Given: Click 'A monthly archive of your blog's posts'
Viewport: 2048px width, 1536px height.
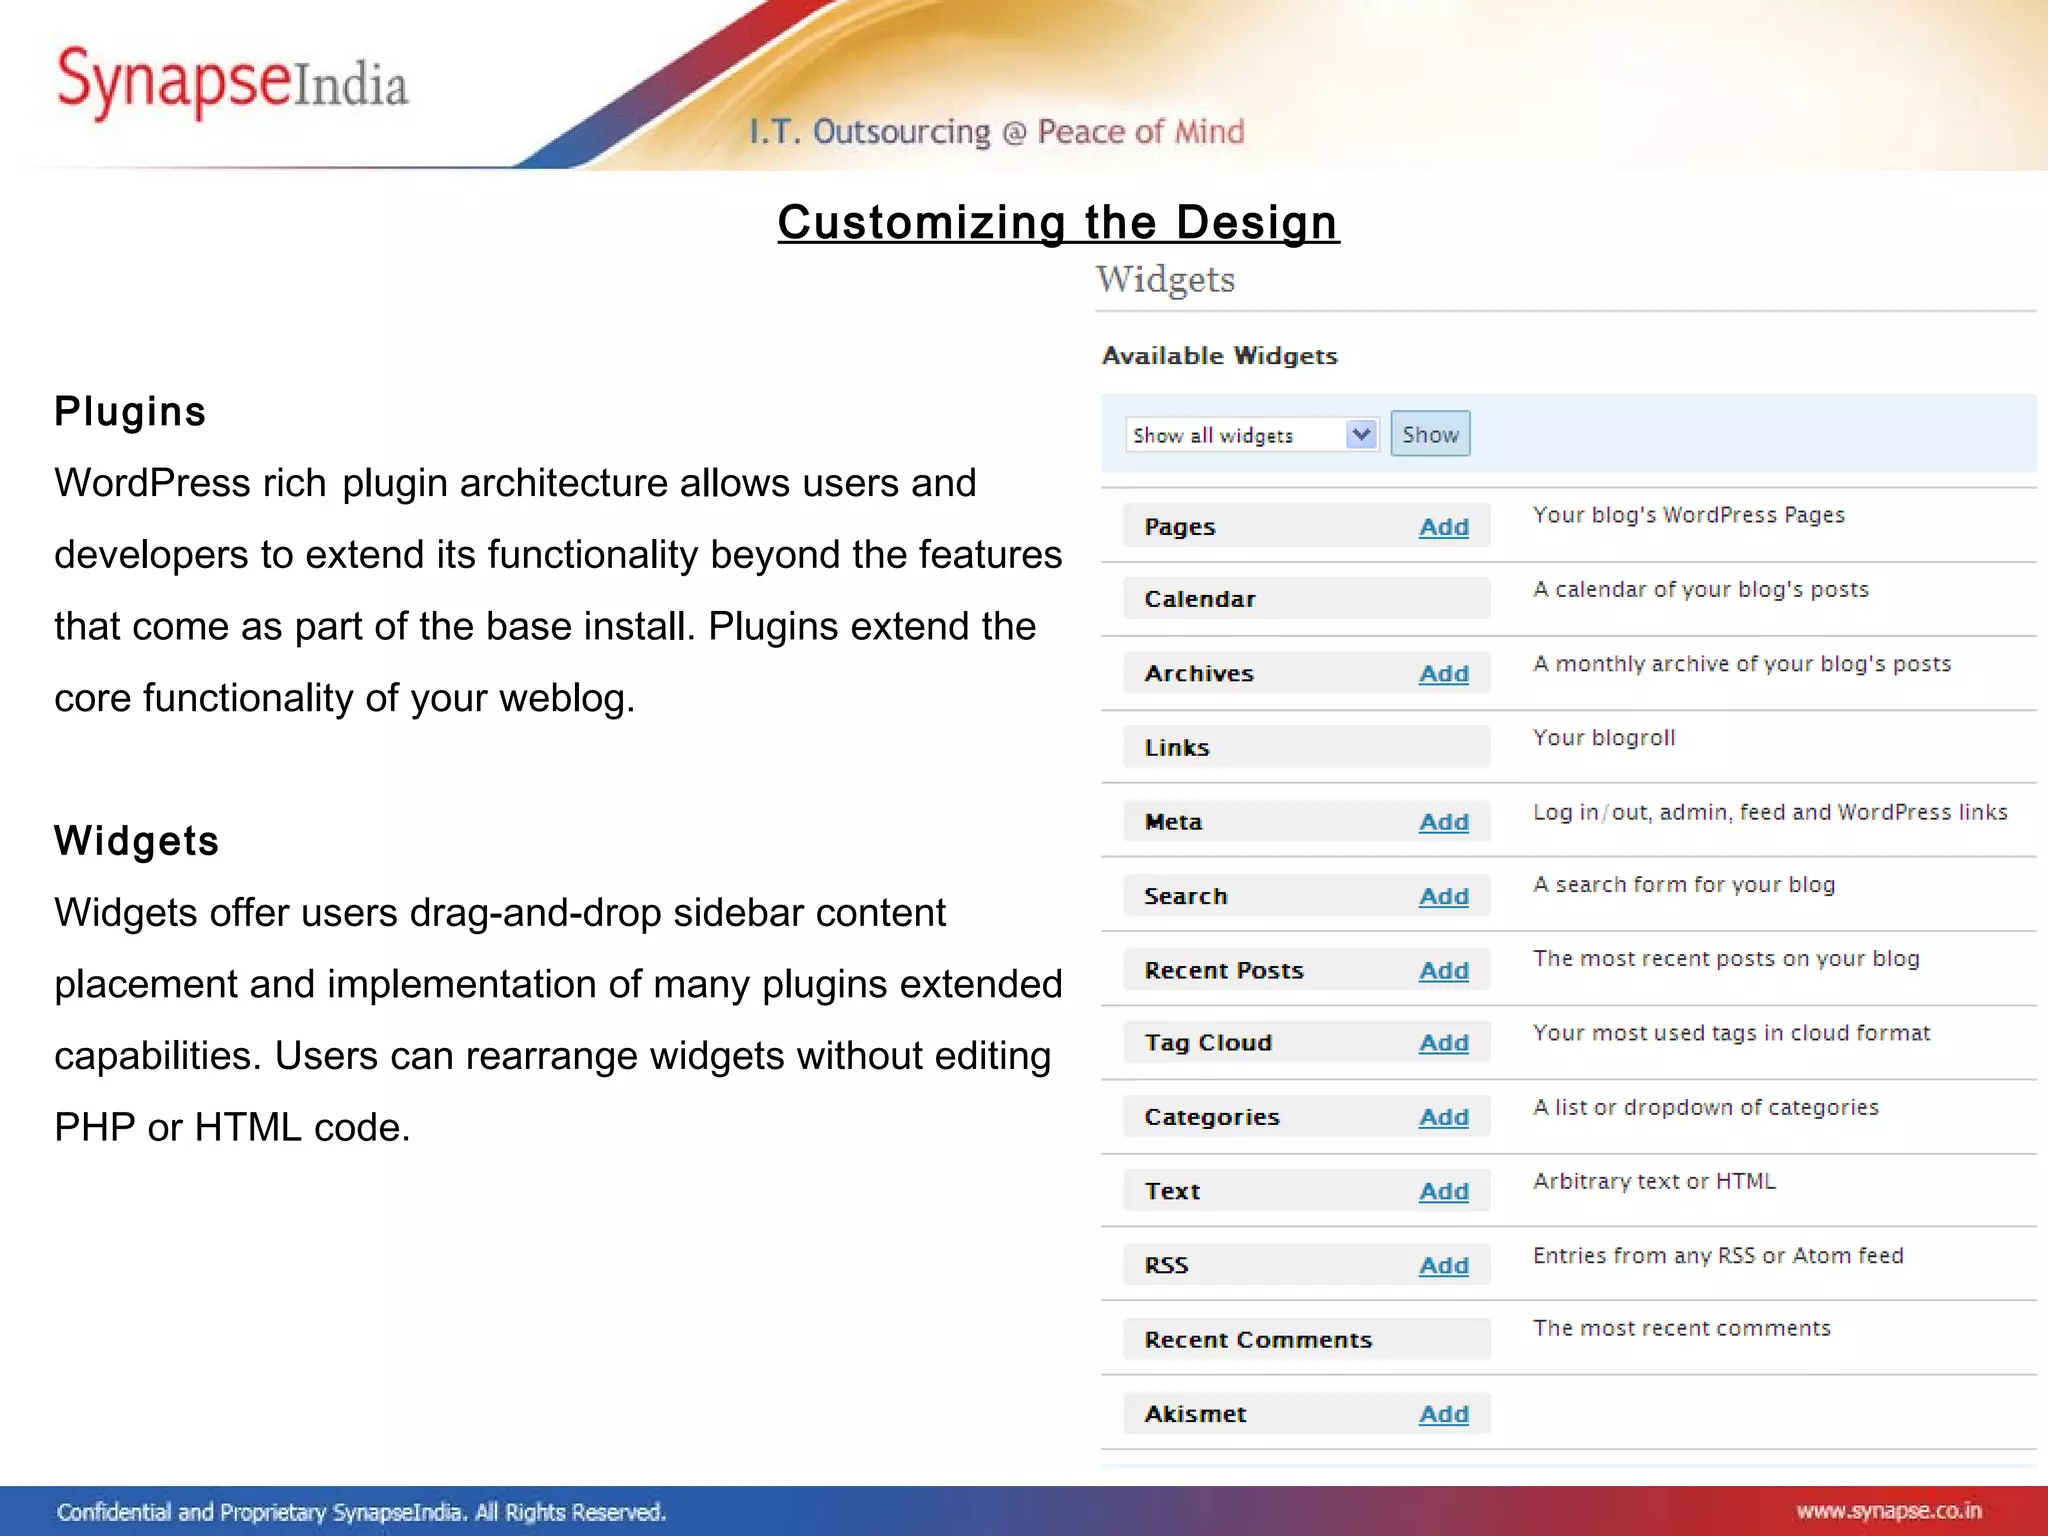Looking at the screenshot, I should coord(1742,664).
